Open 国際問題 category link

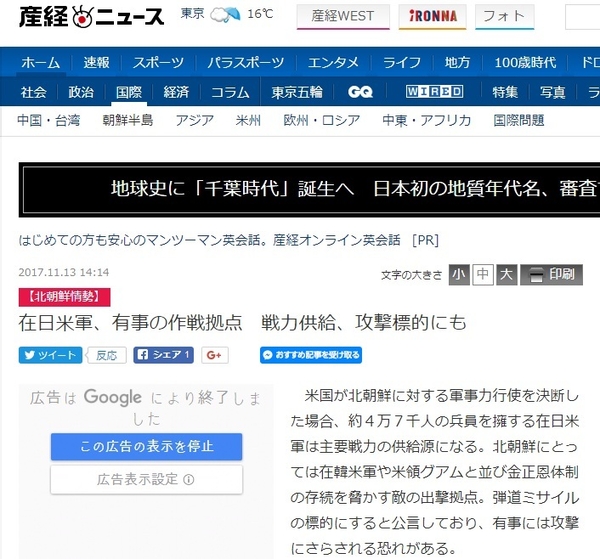pos(519,121)
